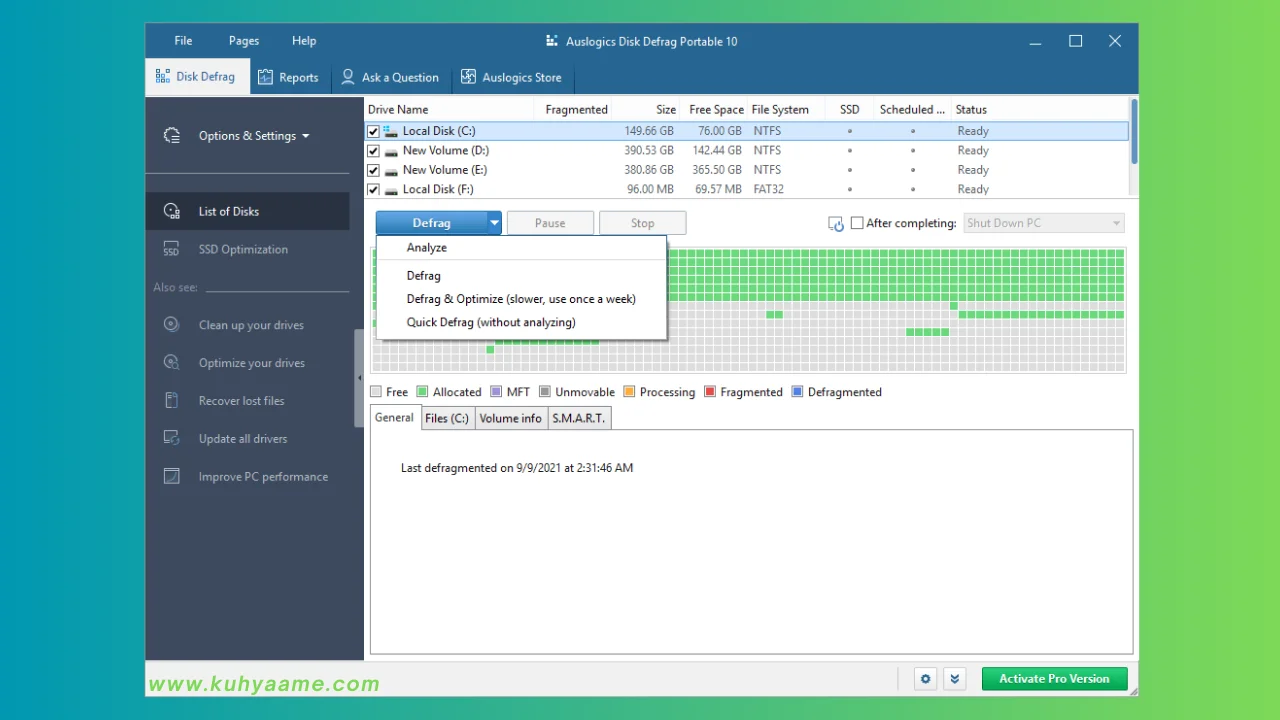This screenshot has height=720, width=1280.
Task: Enable the After completing checkbox
Action: pos(857,223)
